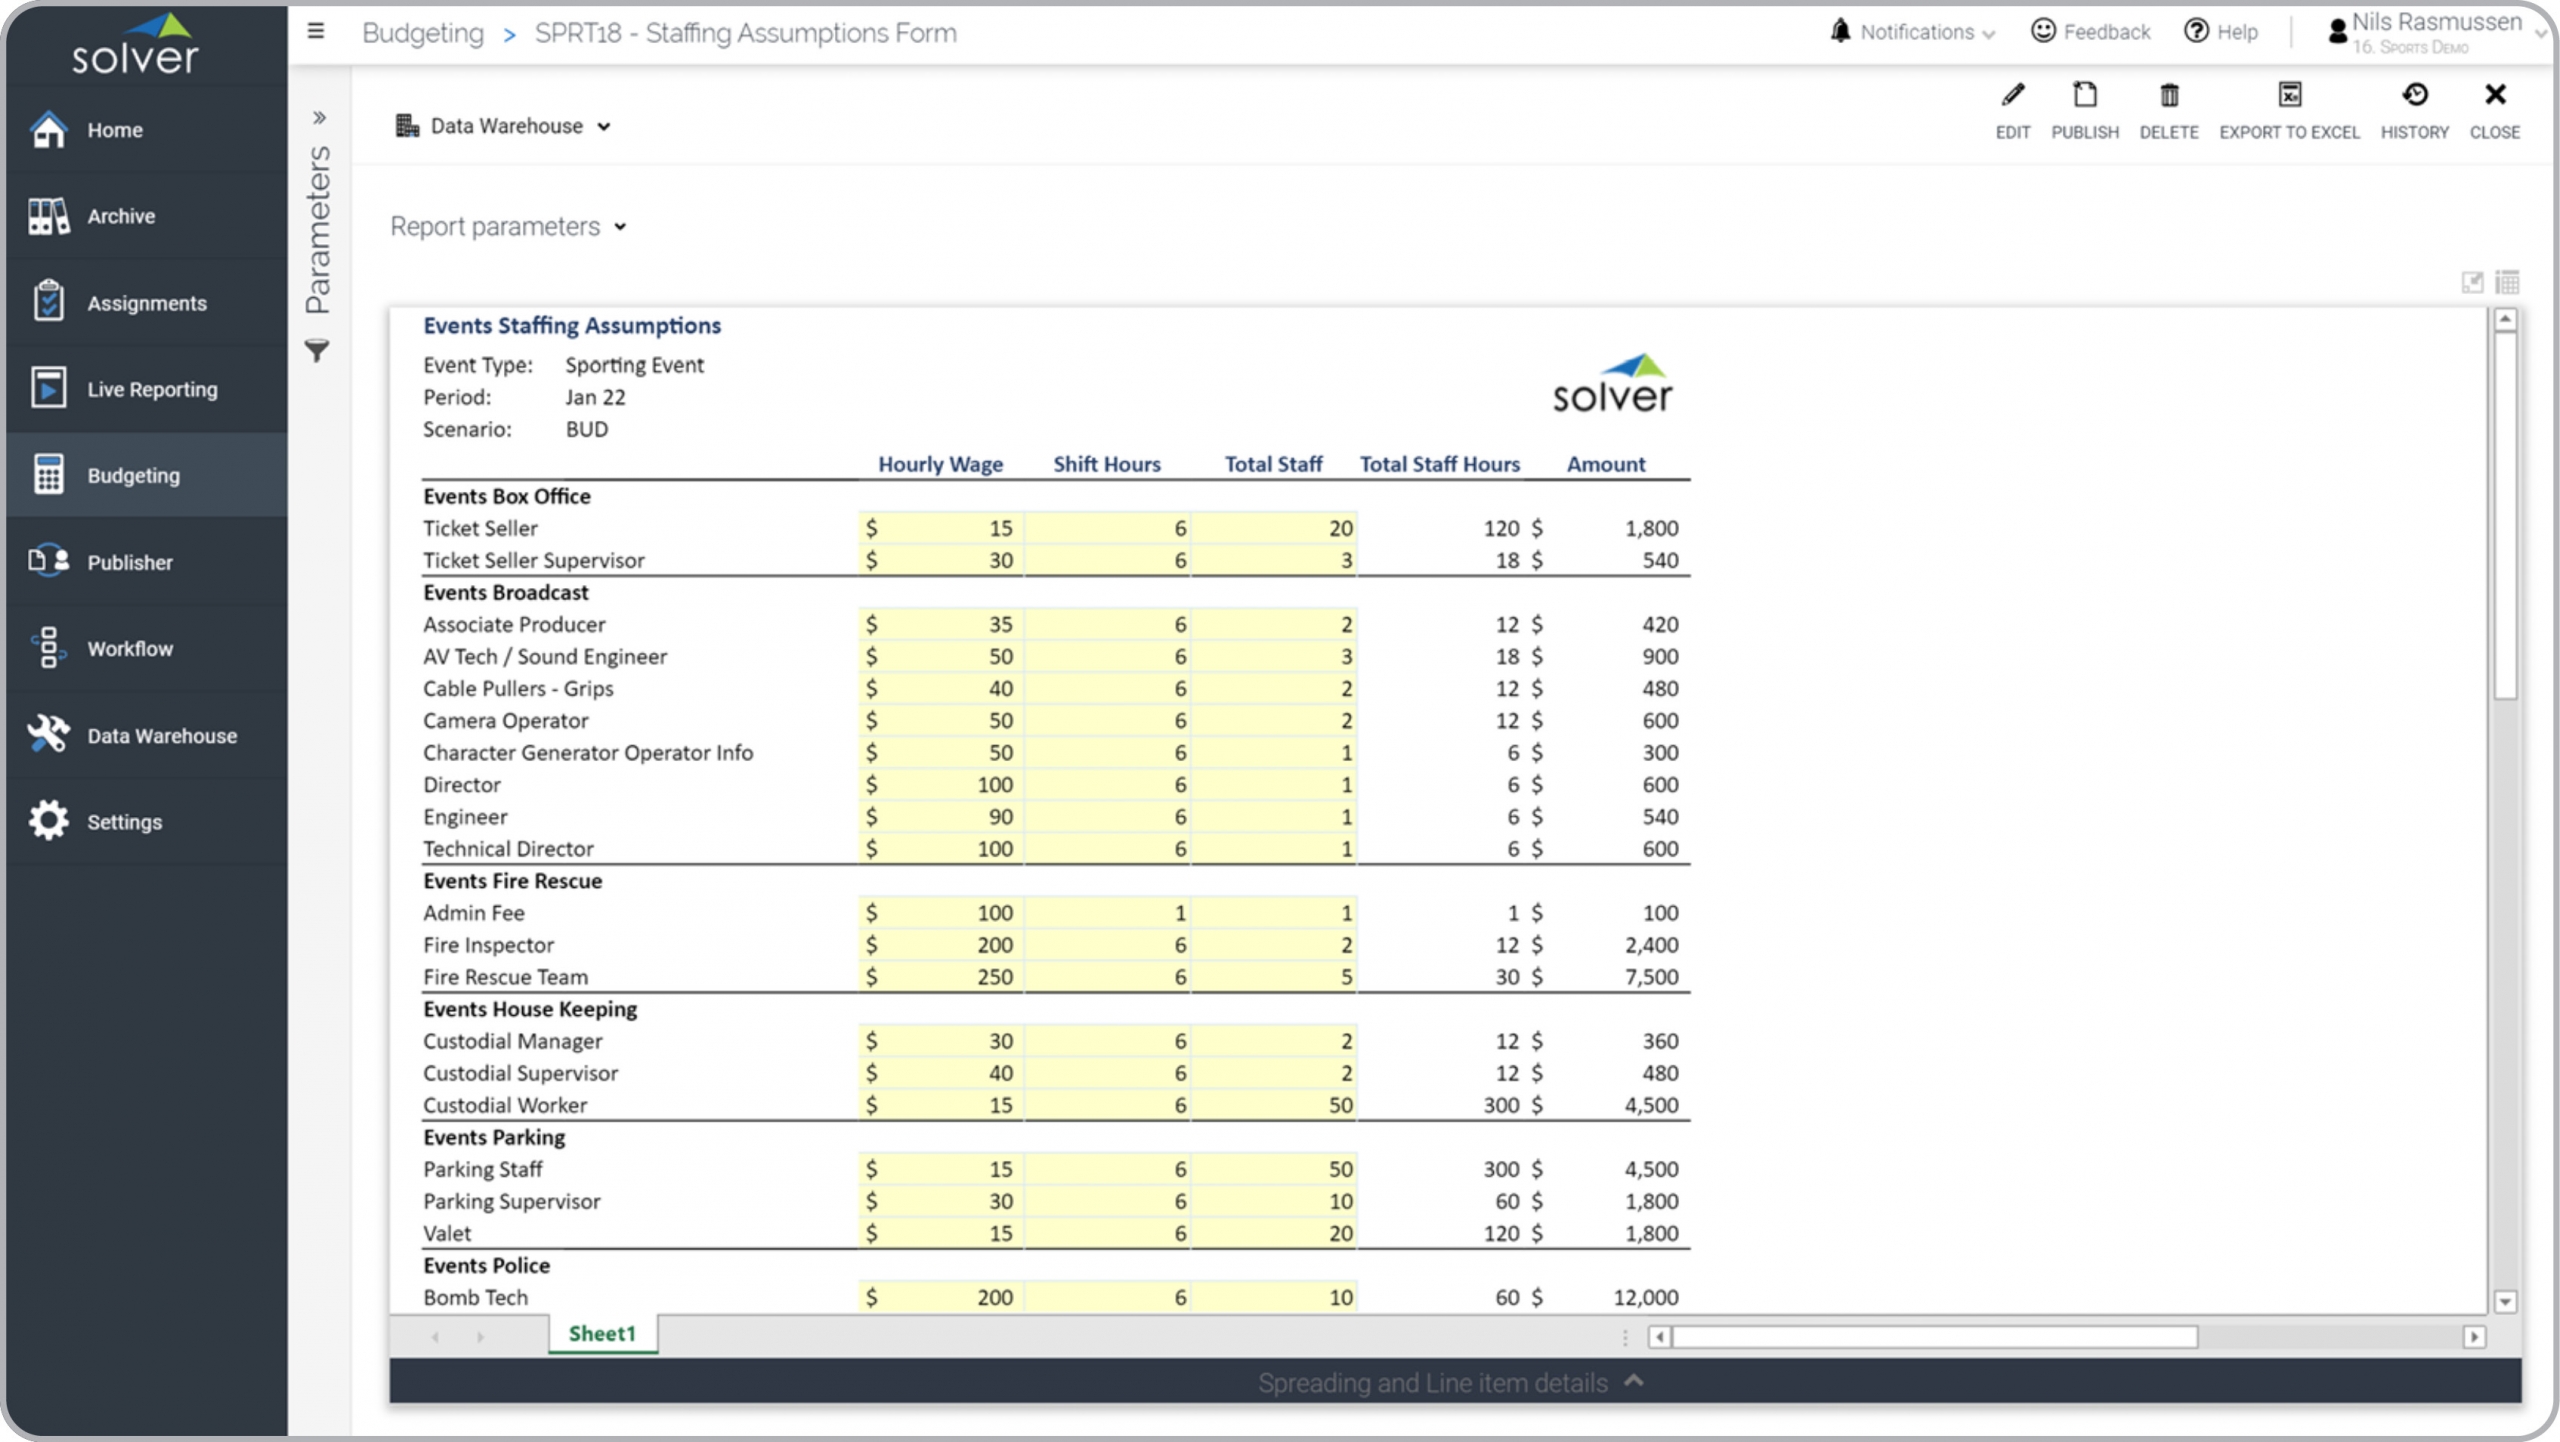2560x1442 pixels.
Task: Click the Notifications bell icon
Action: coord(1840,32)
